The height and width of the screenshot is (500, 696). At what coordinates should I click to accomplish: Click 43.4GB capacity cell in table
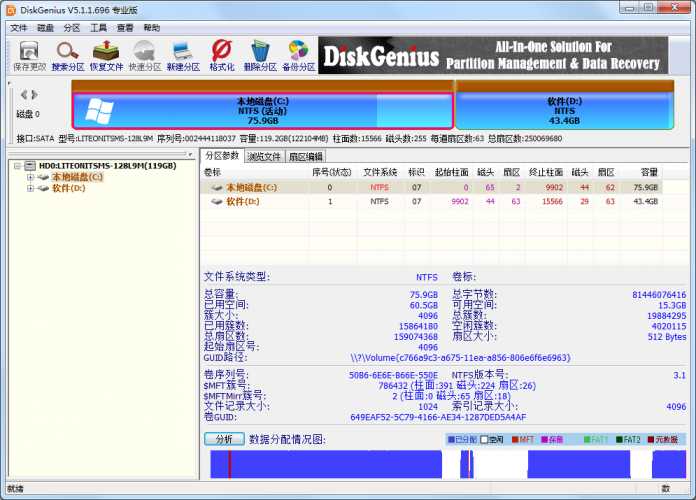645,202
